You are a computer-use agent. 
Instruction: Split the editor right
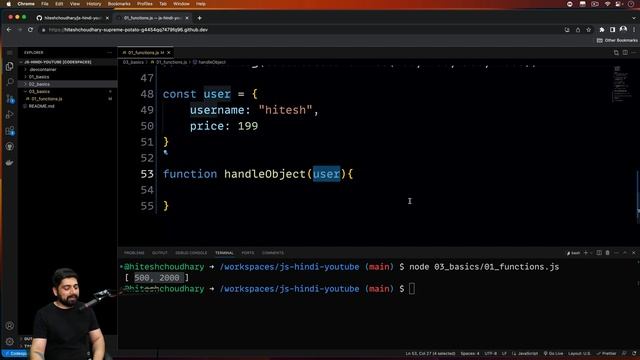tap(625, 53)
